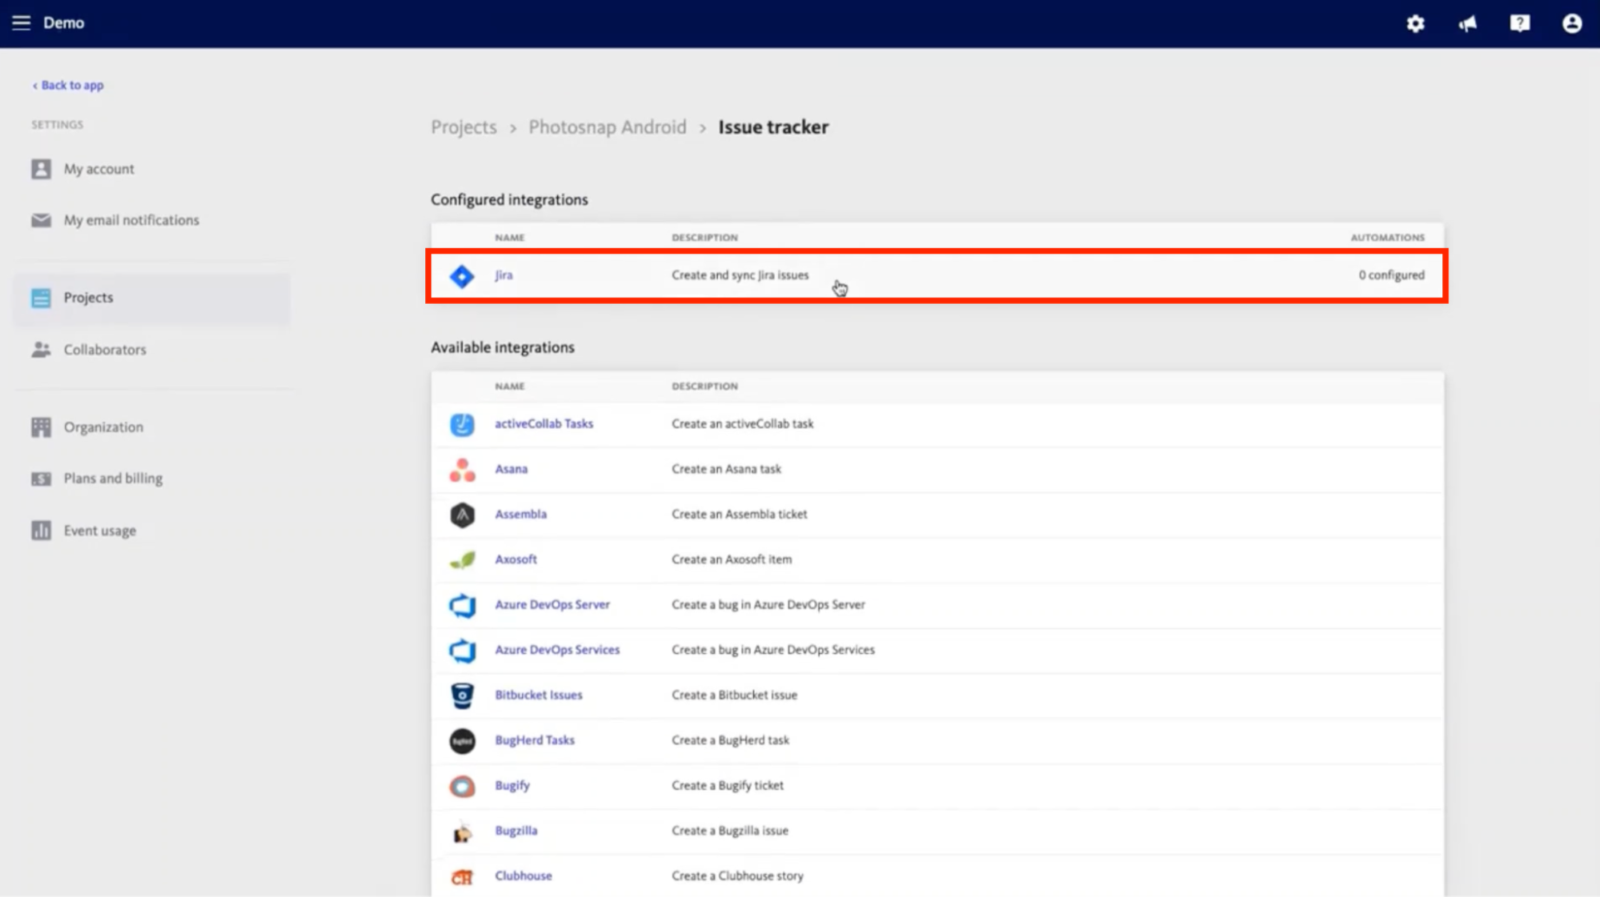Open the BugHerd Tasks integration
1600x897 pixels.
click(x=535, y=740)
